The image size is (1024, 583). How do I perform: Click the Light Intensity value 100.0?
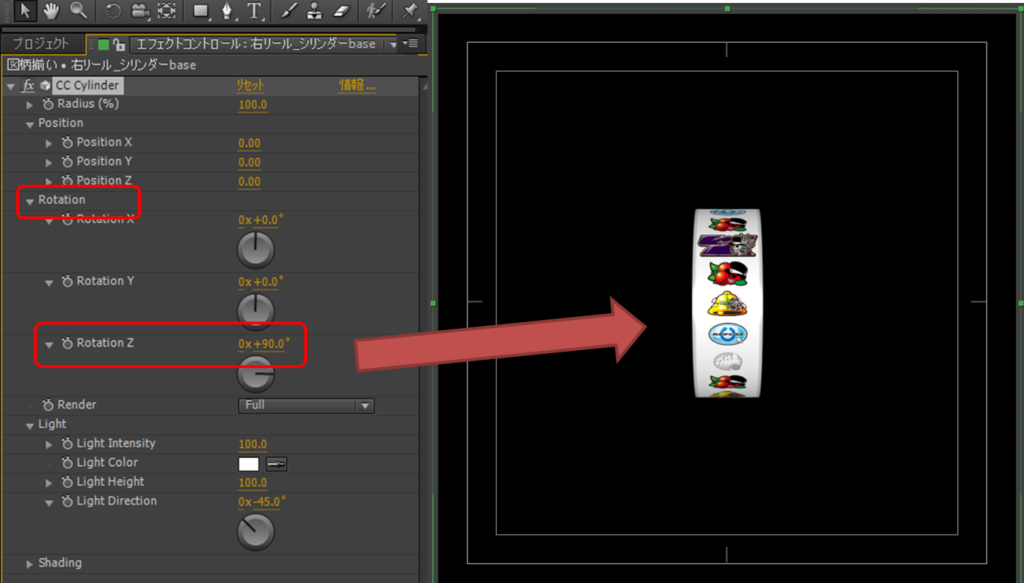[252, 445]
